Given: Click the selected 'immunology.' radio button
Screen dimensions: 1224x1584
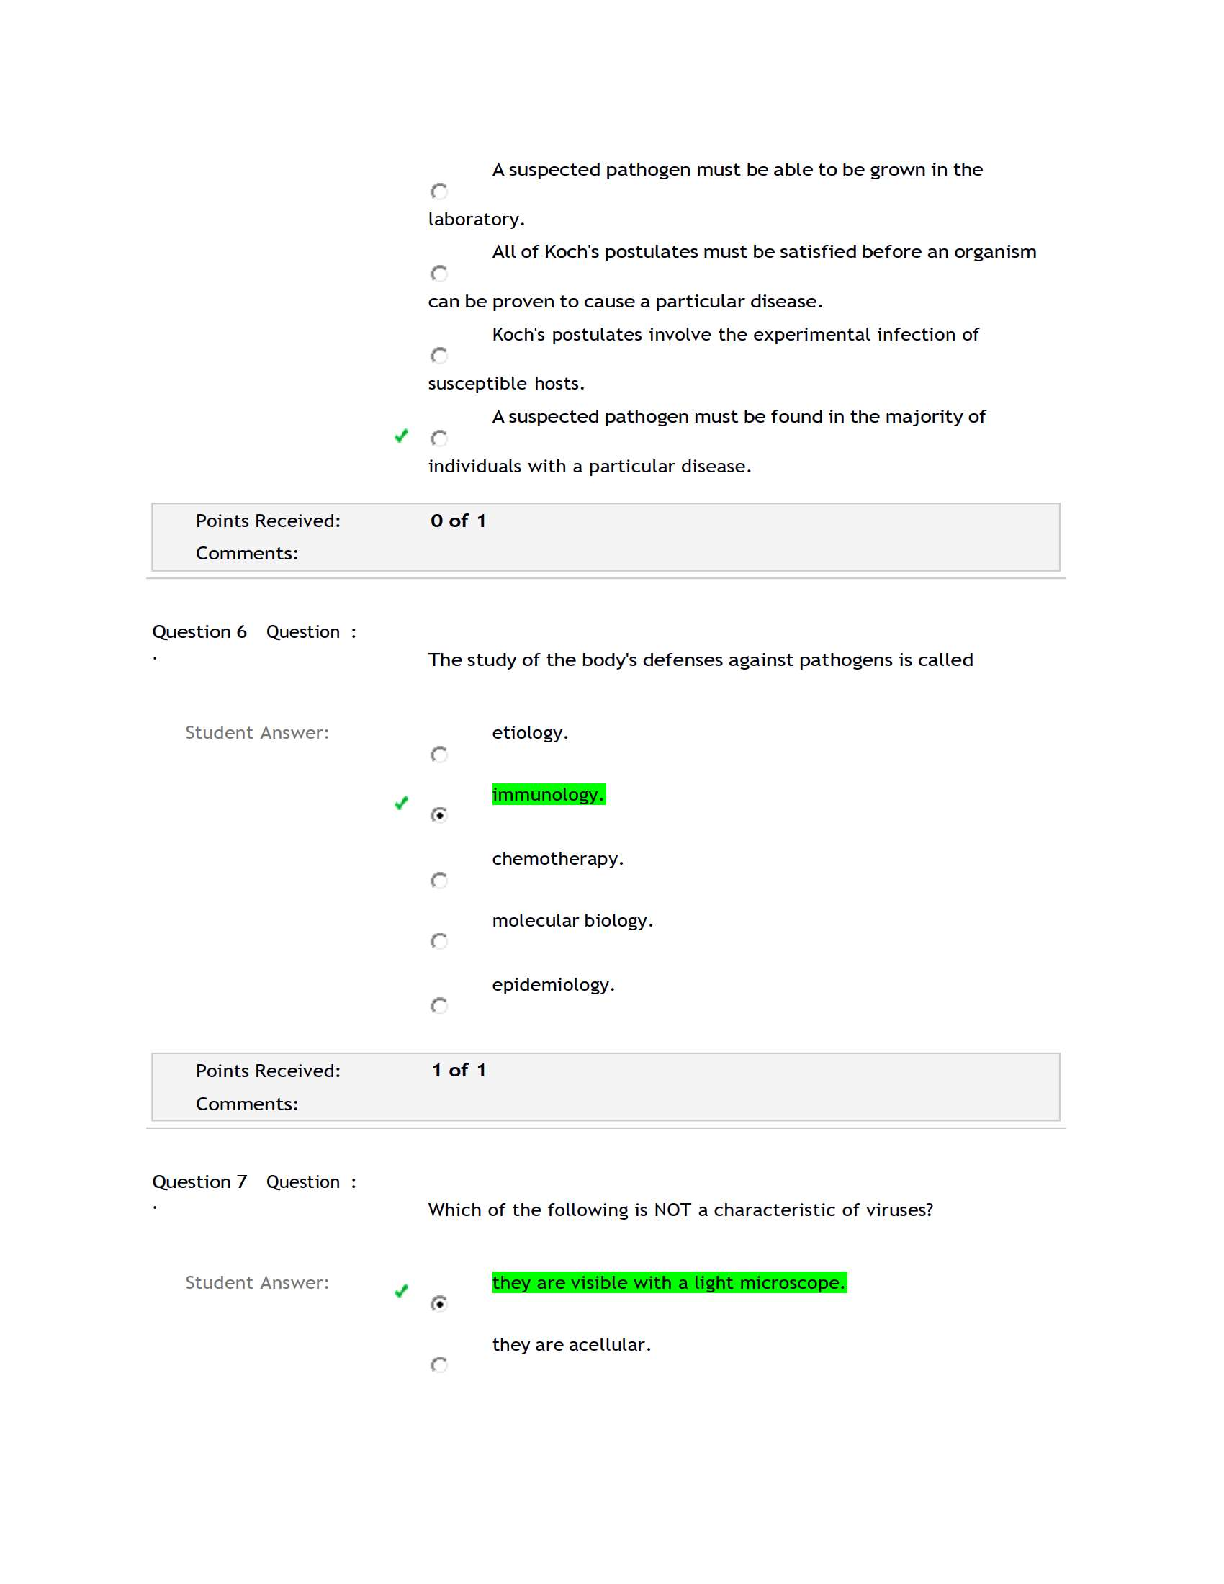Looking at the screenshot, I should (x=439, y=815).
